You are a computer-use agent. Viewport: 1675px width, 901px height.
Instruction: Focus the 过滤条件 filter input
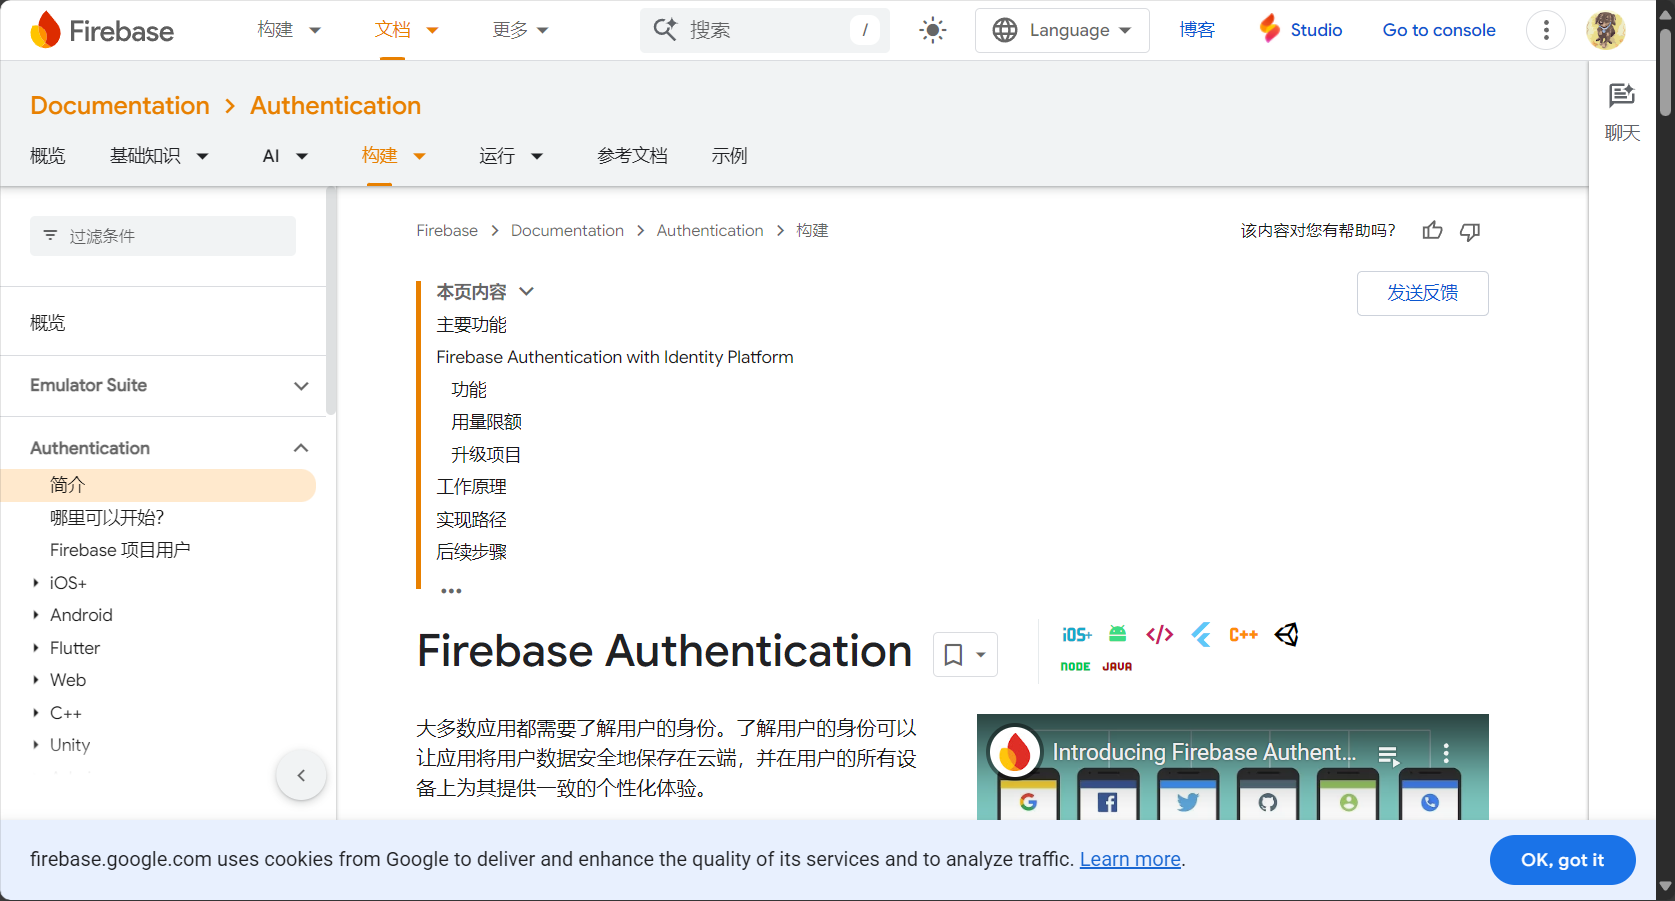coord(163,236)
